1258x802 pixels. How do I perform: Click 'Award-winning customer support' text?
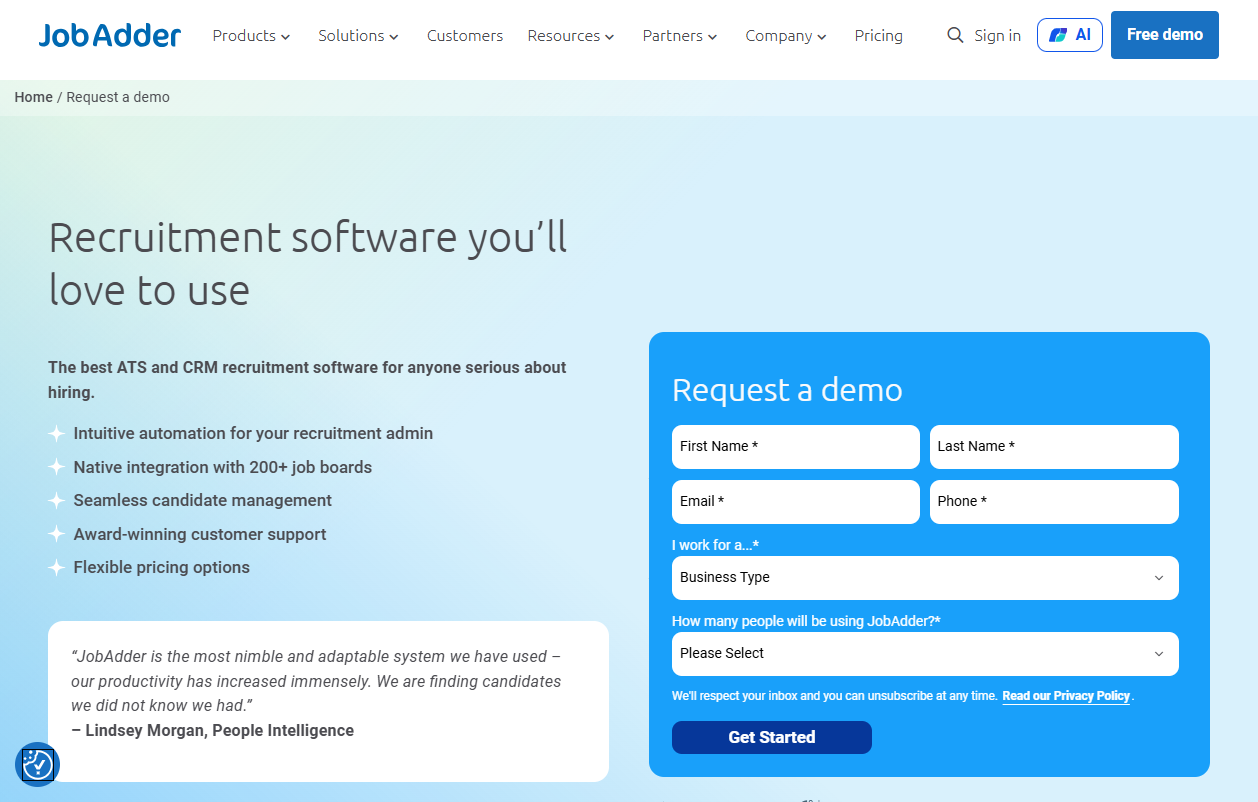click(x=200, y=534)
